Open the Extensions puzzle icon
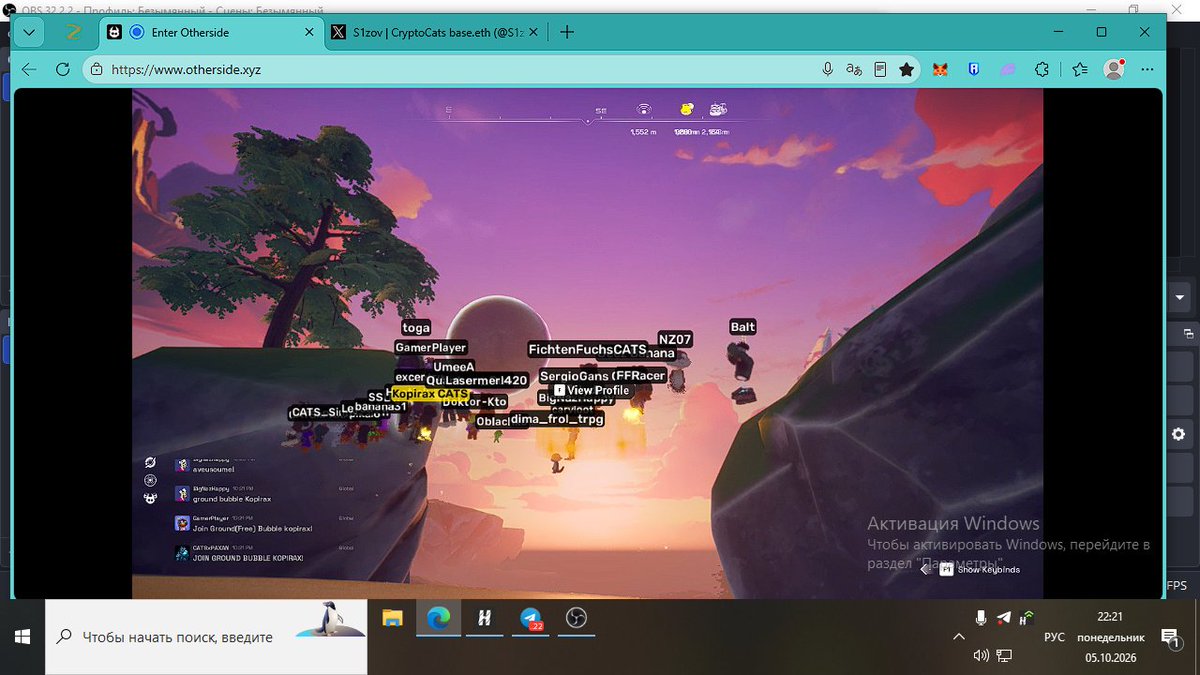The image size is (1200, 675). pos(1041,70)
